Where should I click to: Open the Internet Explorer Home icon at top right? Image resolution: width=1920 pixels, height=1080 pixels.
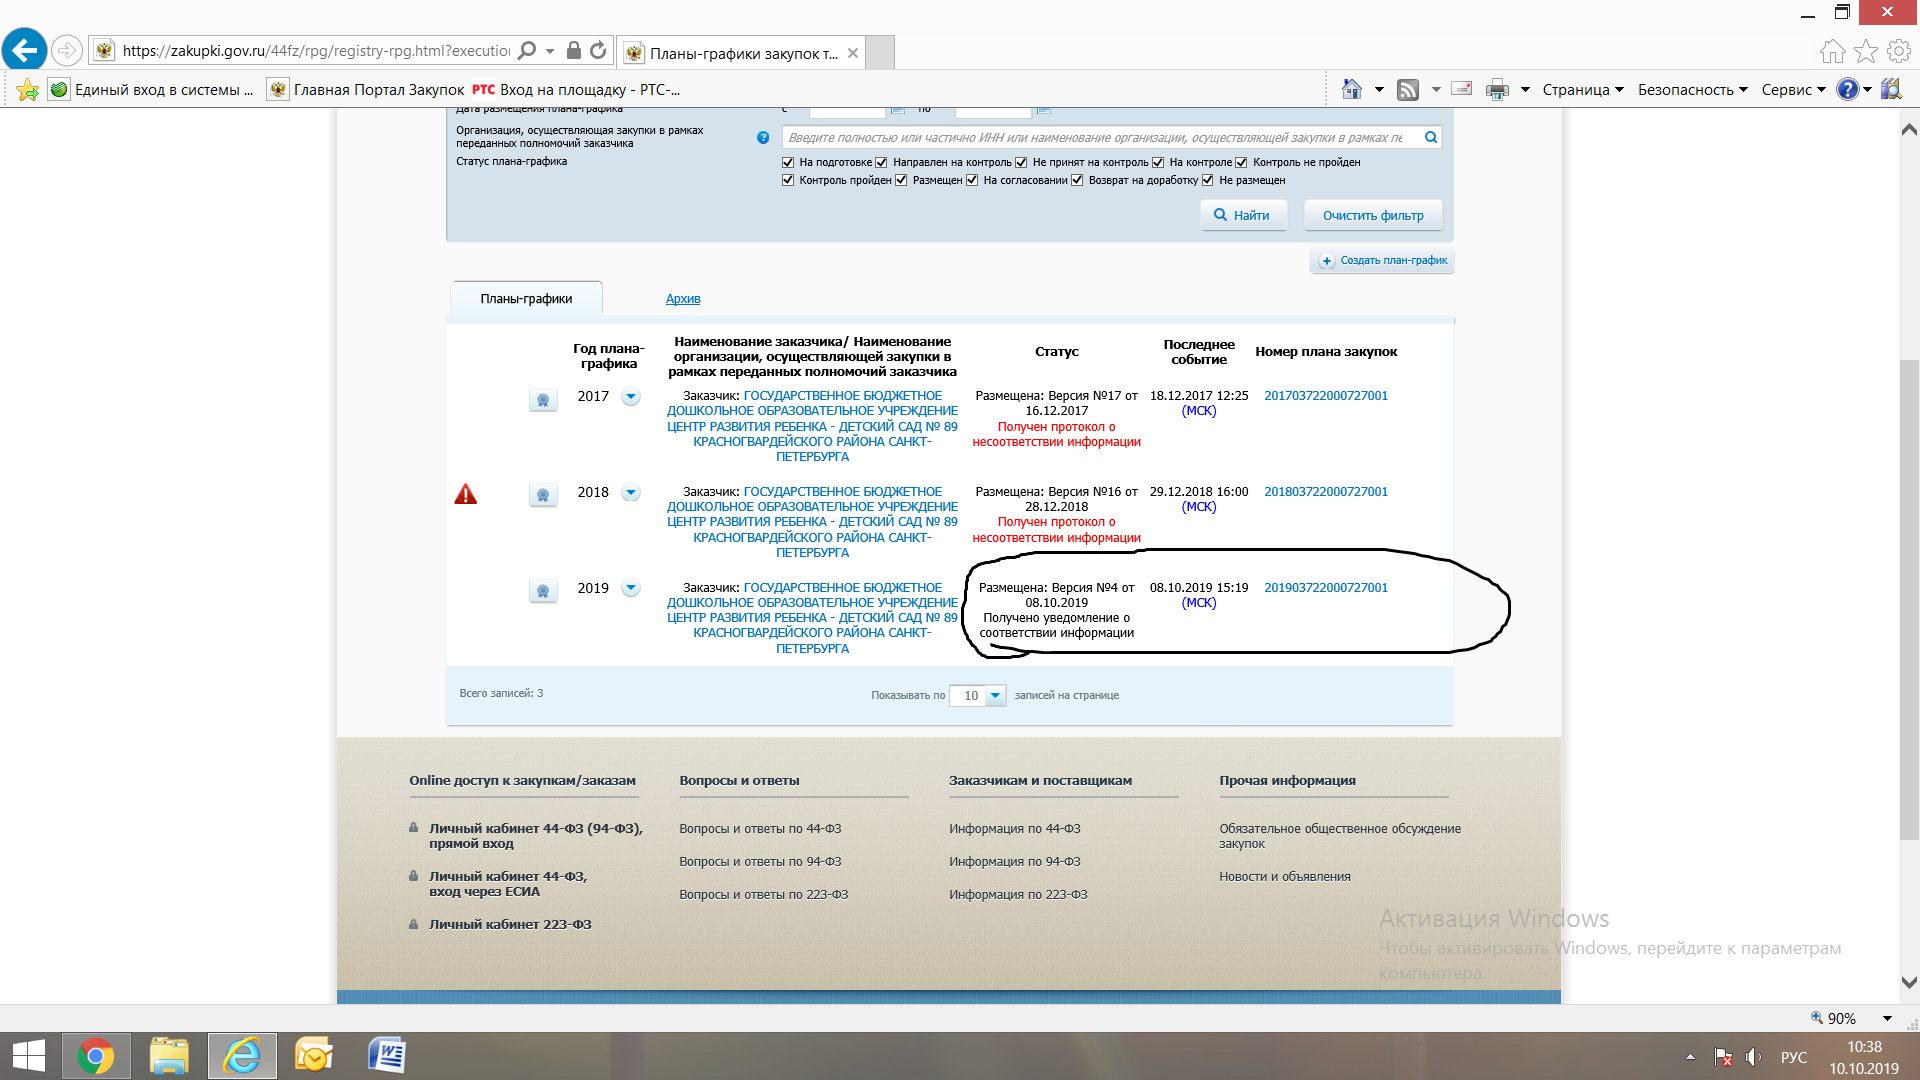(1832, 51)
